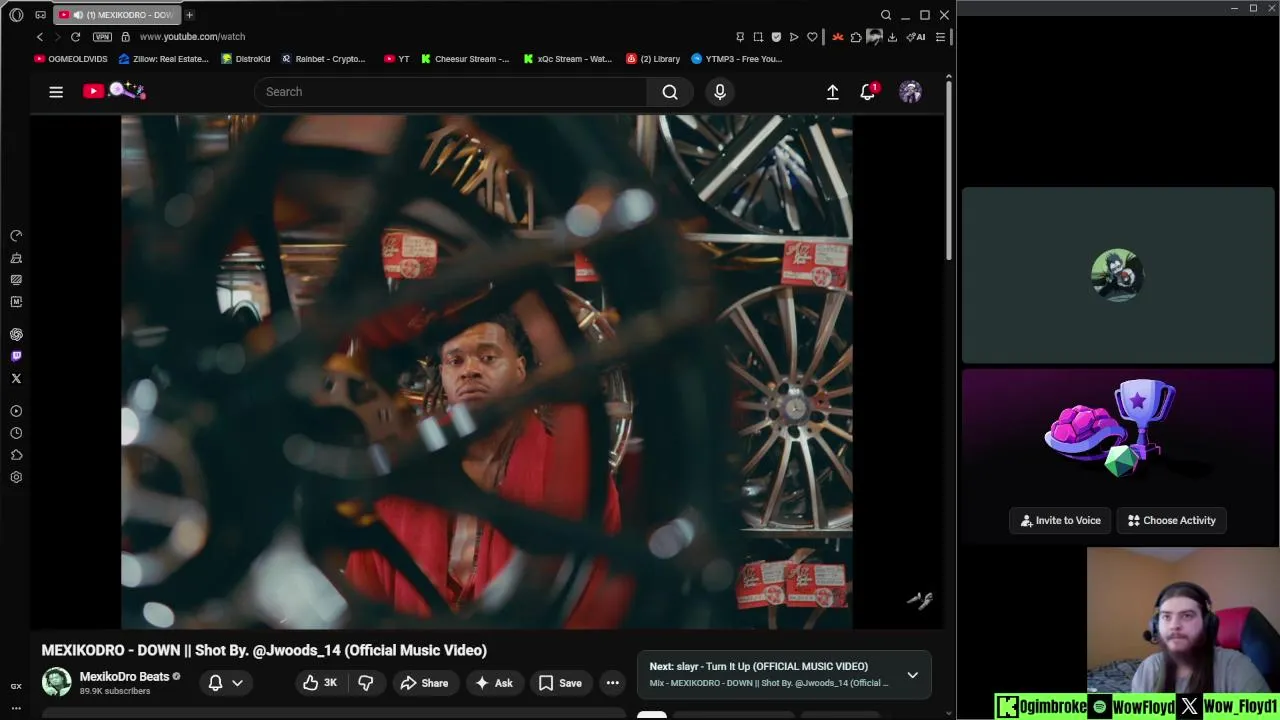Toggle the channel notification bell
1280x720 pixels.
click(215, 683)
